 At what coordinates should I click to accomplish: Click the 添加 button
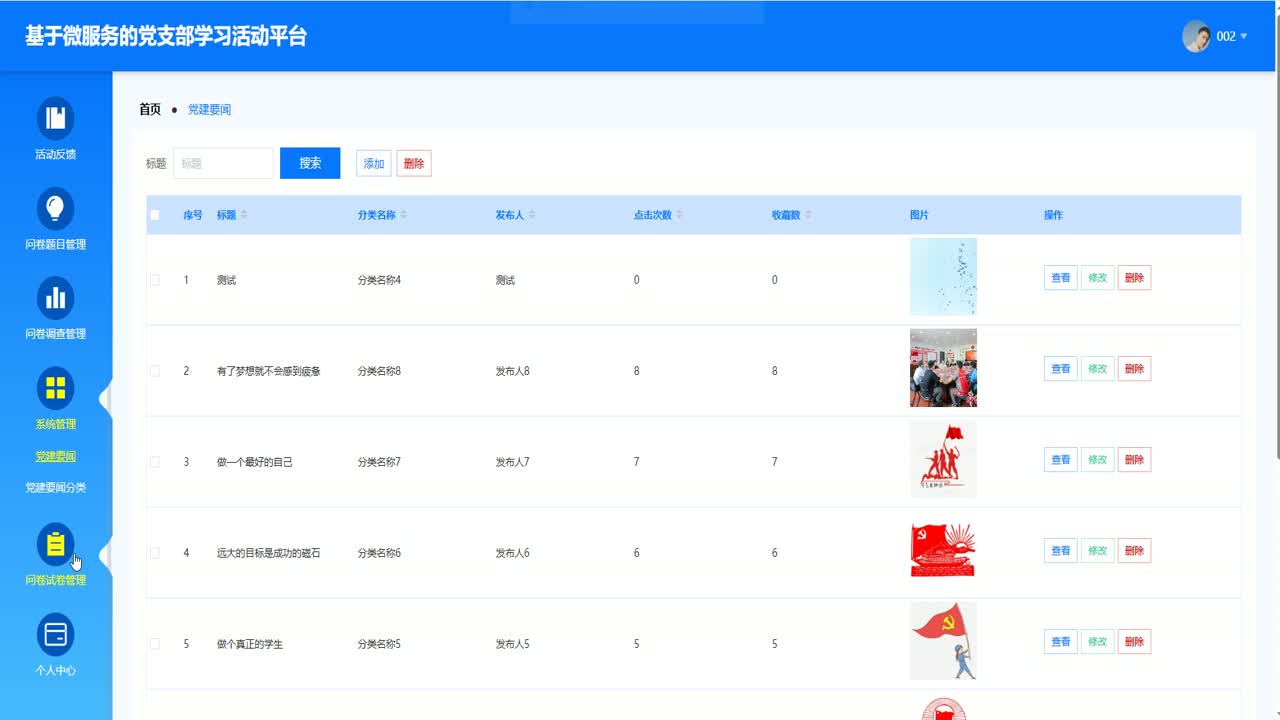coord(374,163)
